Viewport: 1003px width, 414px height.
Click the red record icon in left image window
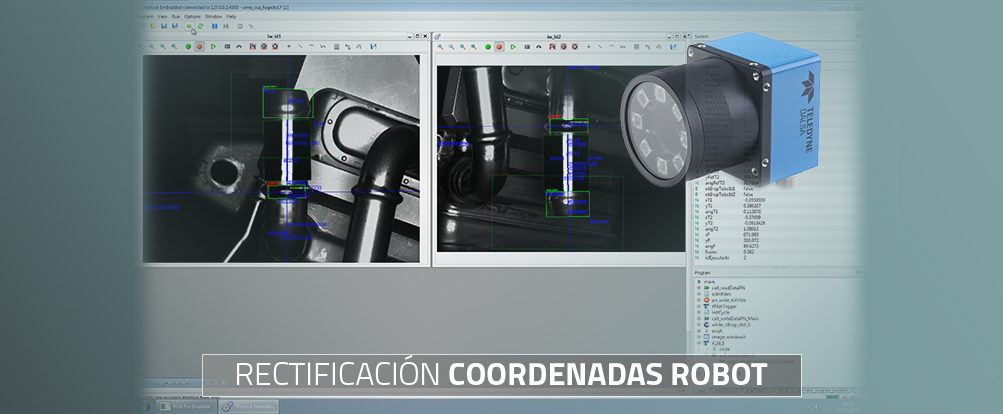point(200,46)
